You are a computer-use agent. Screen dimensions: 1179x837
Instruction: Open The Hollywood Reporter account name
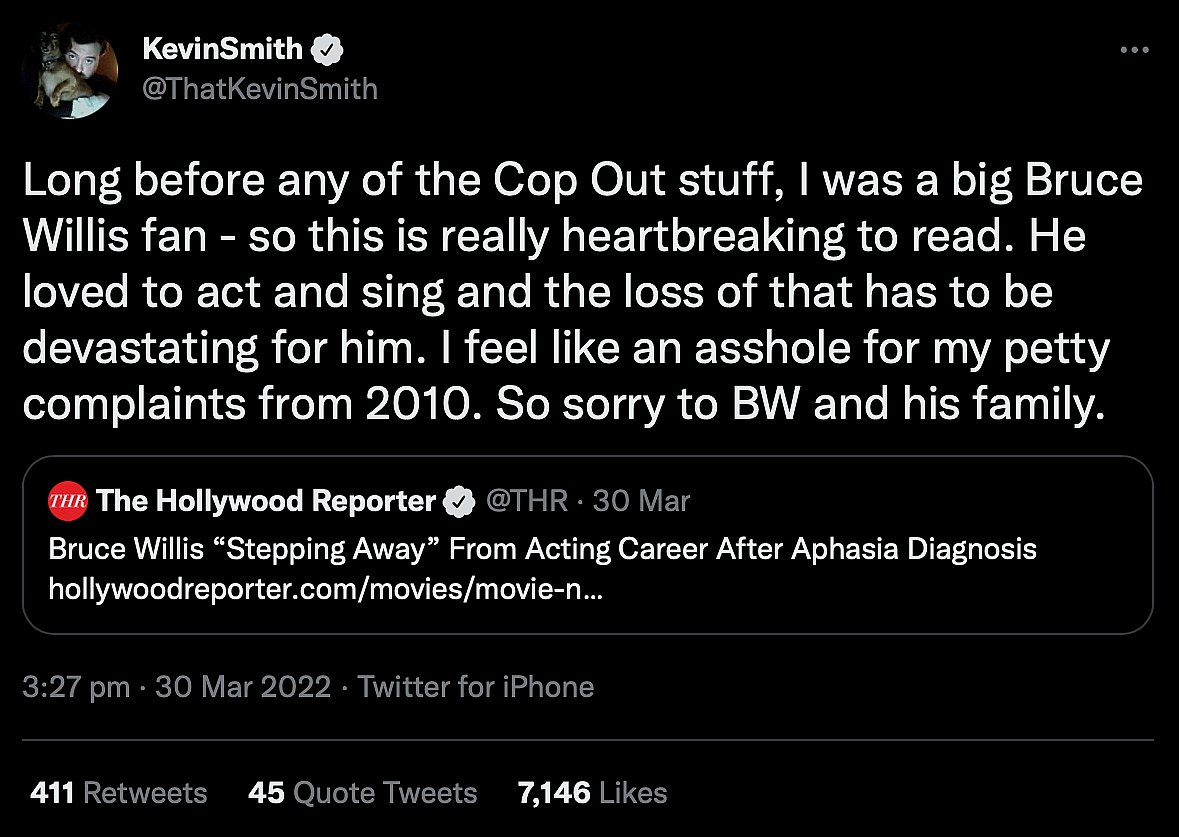(x=266, y=500)
